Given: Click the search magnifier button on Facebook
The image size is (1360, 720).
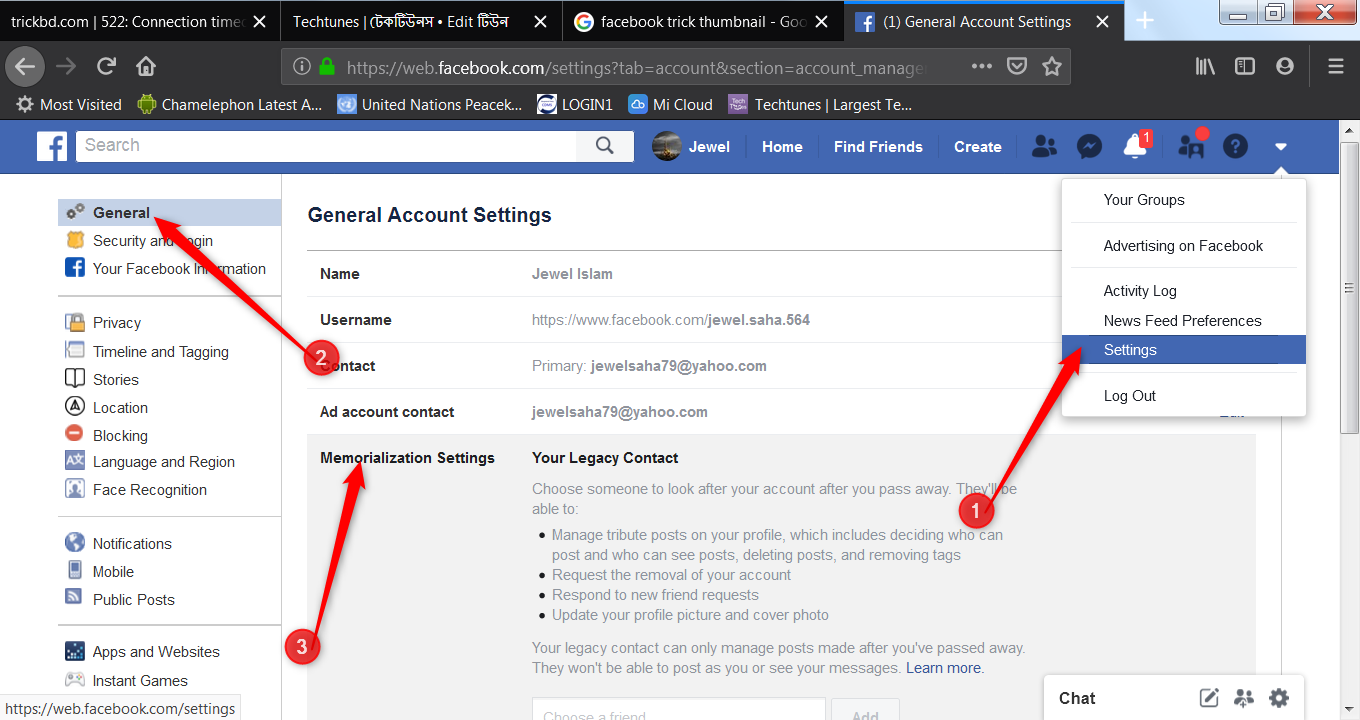Looking at the screenshot, I should pyautogui.click(x=605, y=146).
